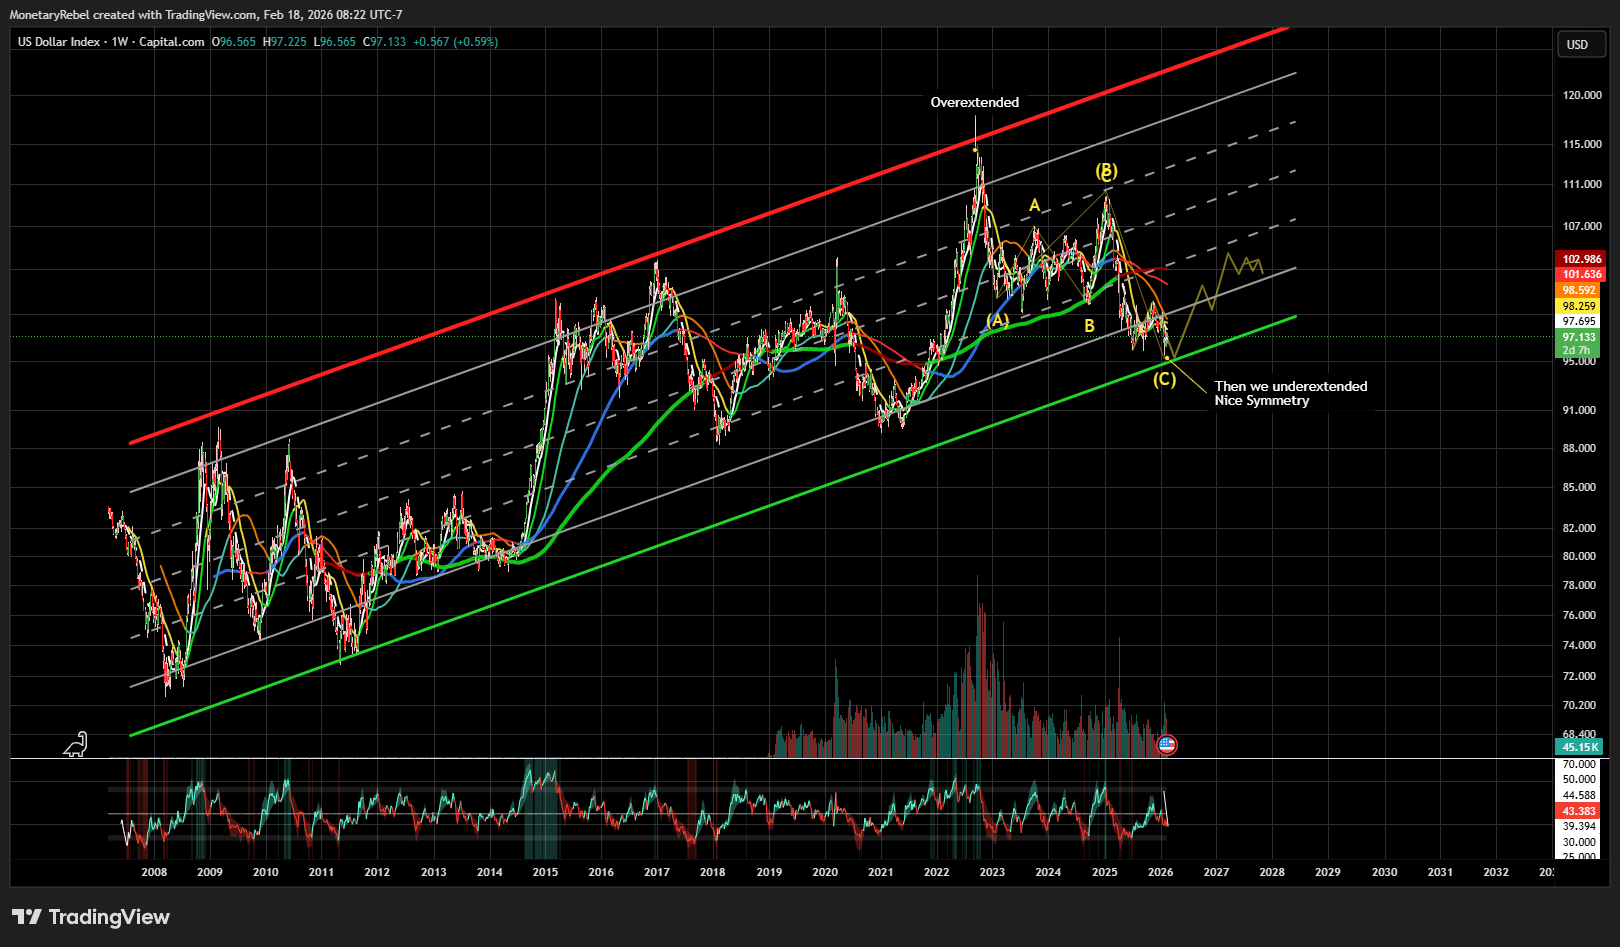This screenshot has height=947, width=1620.
Task: Click the 43.383 red oscillator value
Action: point(1579,811)
